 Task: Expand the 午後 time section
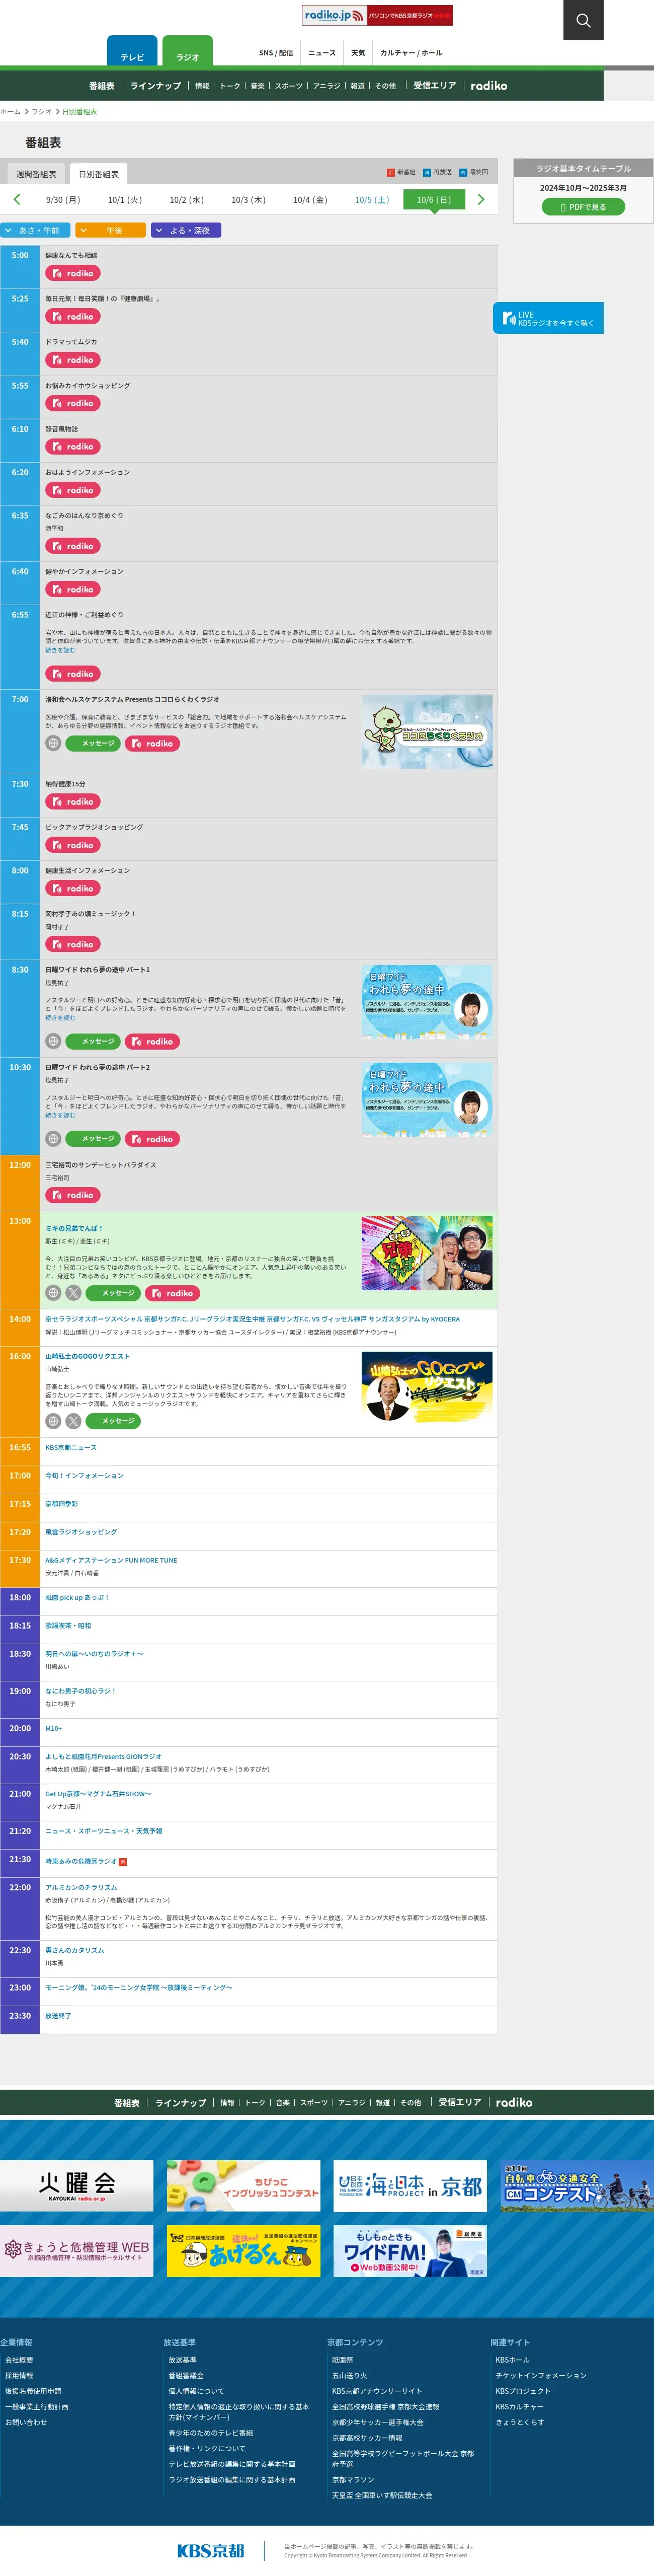click(x=110, y=230)
